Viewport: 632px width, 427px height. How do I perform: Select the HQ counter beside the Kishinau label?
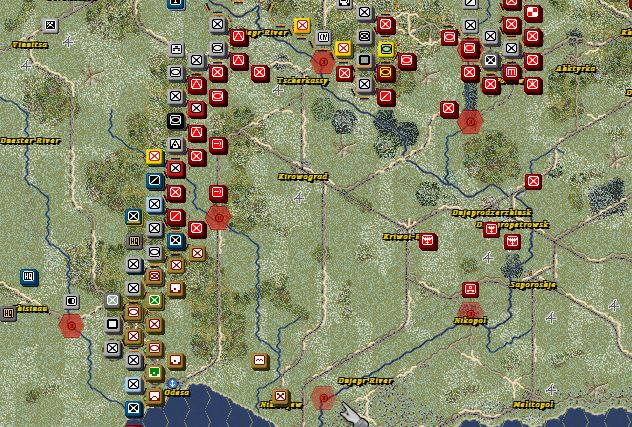tap(8, 313)
